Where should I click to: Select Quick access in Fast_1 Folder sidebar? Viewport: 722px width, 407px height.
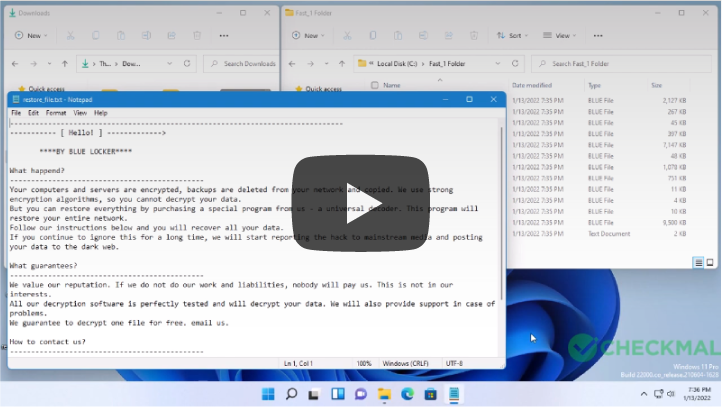[x=323, y=88]
